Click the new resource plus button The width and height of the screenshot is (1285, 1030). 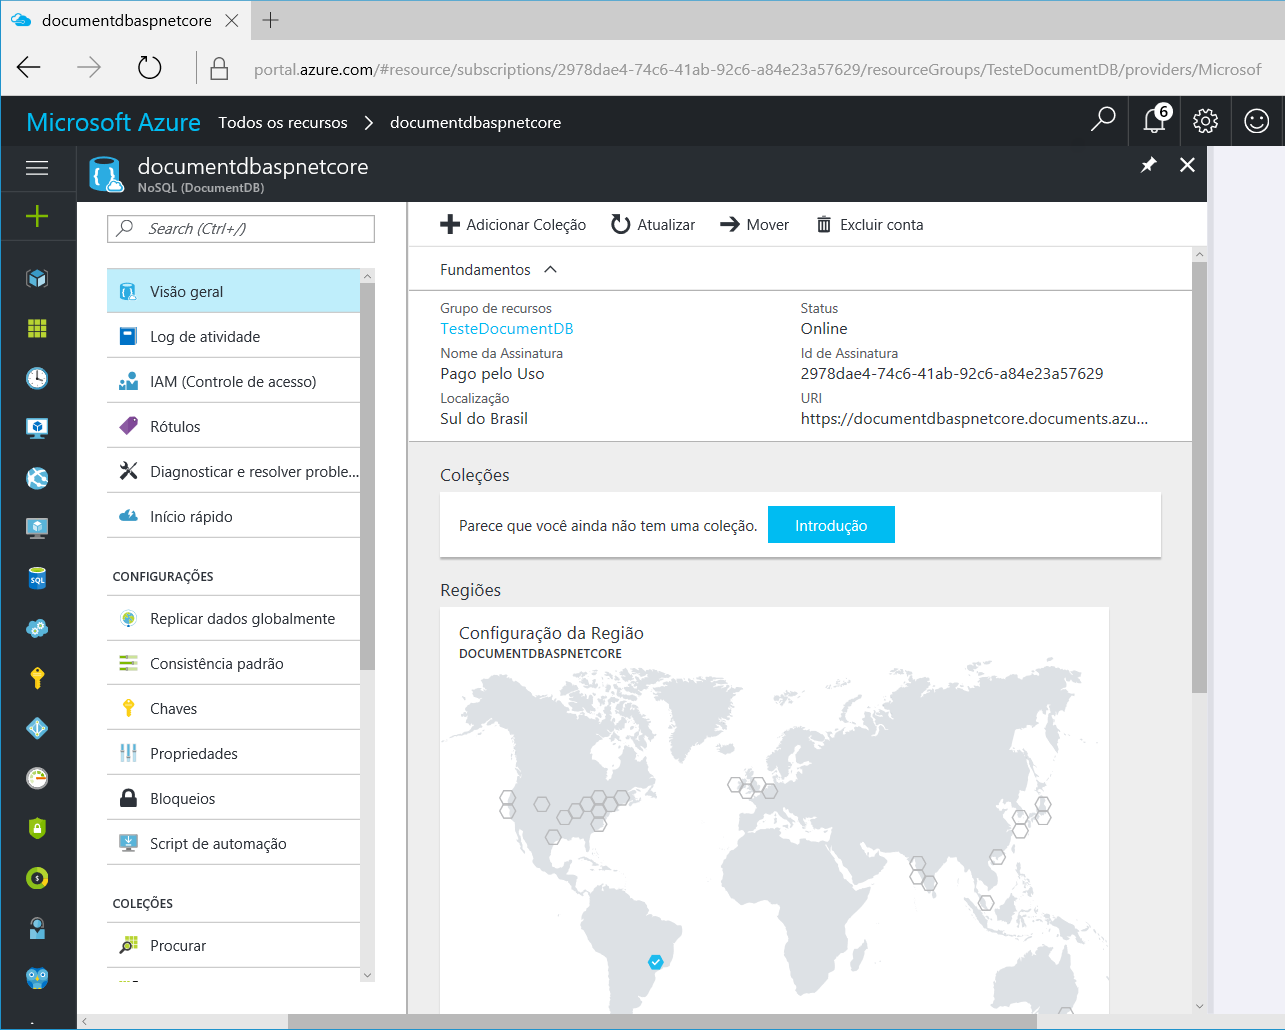click(38, 216)
